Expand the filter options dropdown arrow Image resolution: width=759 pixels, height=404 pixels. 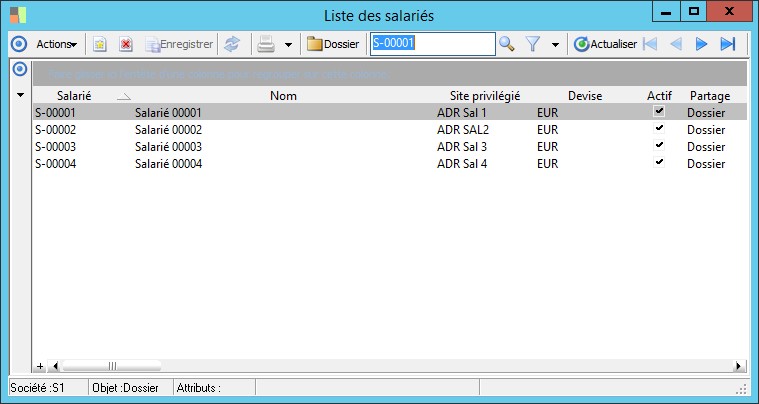tap(555, 45)
